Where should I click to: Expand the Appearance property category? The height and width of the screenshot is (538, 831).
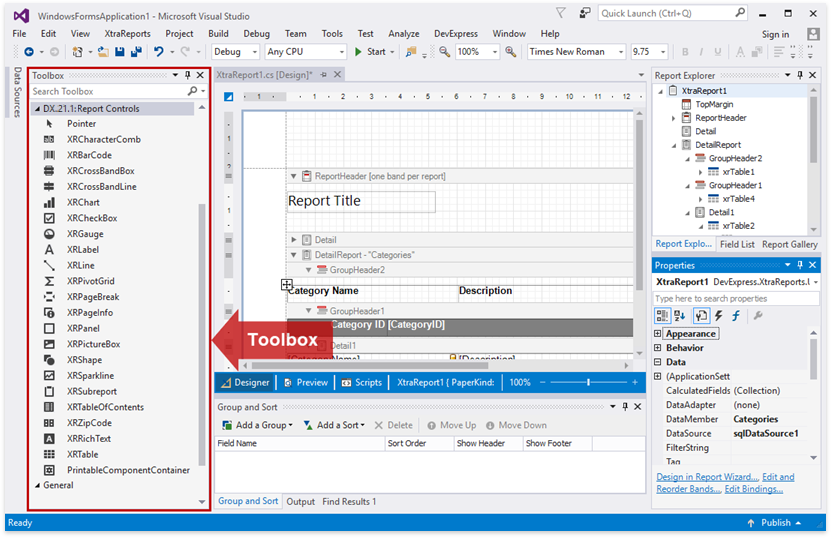tap(658, 334)
